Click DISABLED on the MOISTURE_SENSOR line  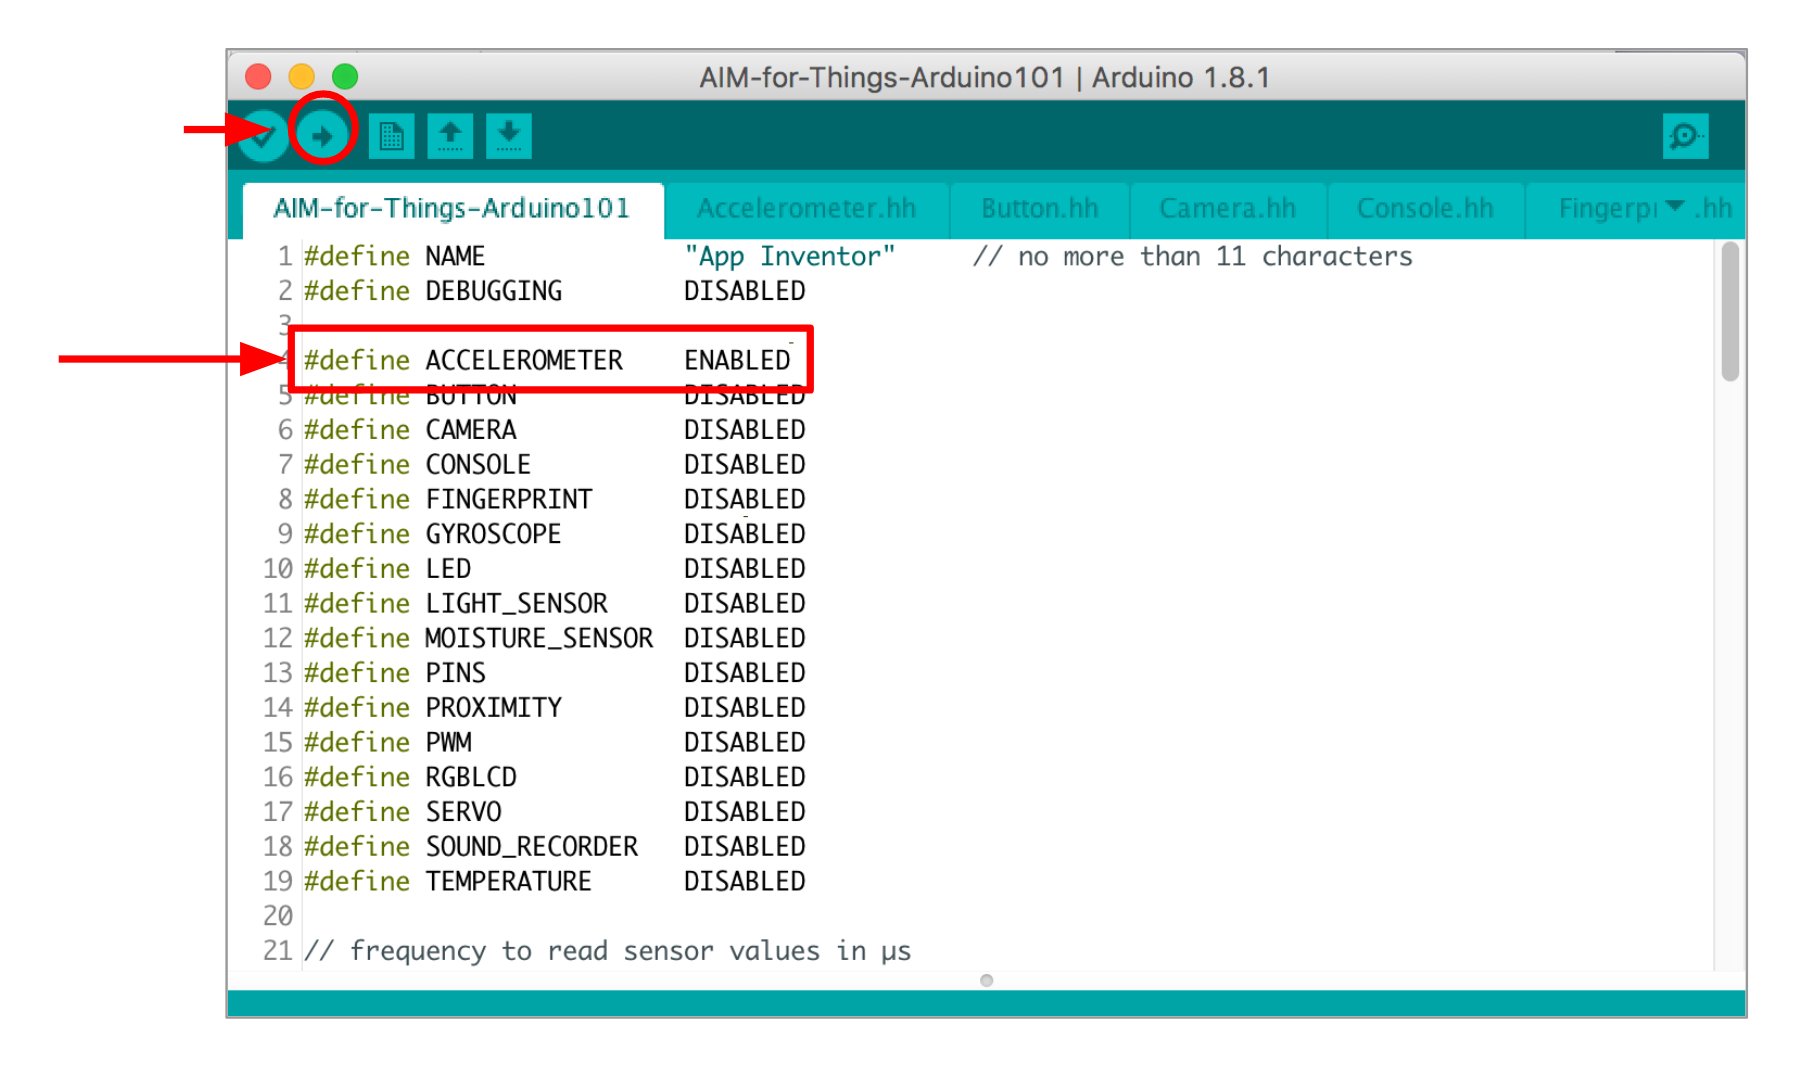pyautogui.click(x=745, y=638)
